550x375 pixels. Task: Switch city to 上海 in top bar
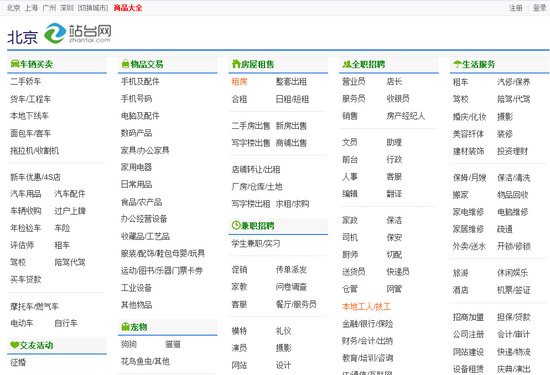coord(31,8)
